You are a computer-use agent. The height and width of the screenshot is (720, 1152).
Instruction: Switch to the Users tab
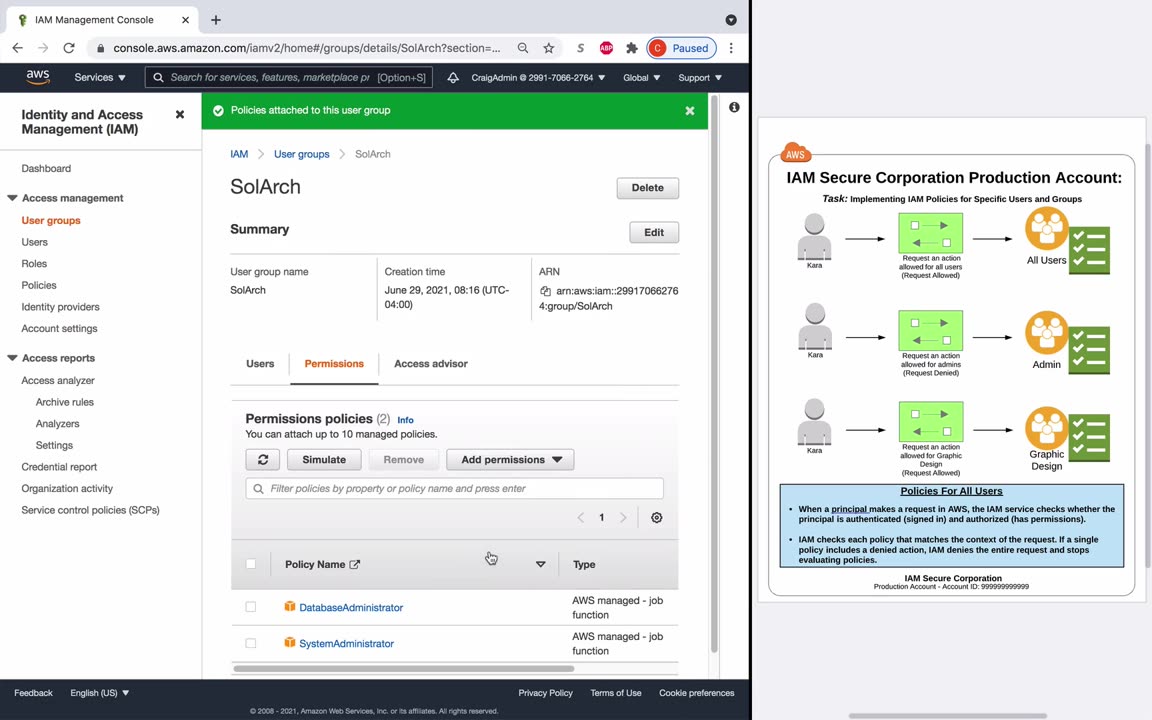[x=260, y=364]
